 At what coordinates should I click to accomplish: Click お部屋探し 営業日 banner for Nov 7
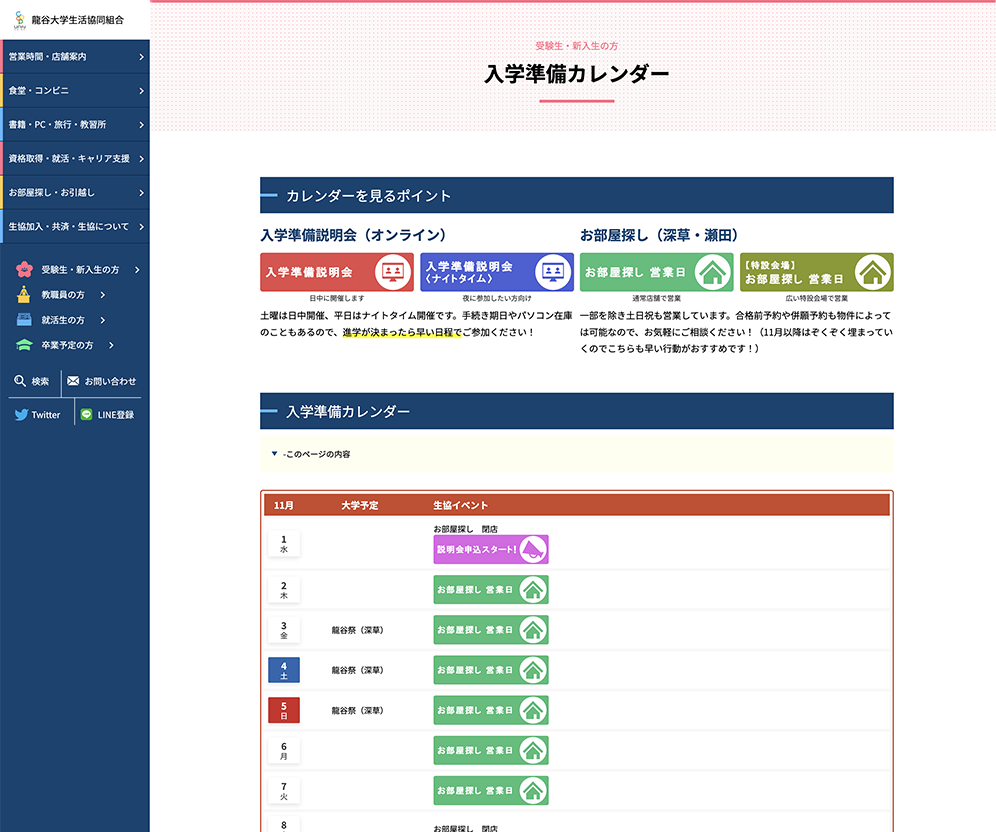pyautogui.click(x=491, y=791)
